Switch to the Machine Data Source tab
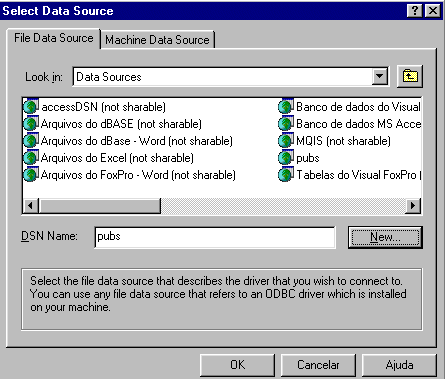This screenshot has width=445, height=379. [157, 40]
